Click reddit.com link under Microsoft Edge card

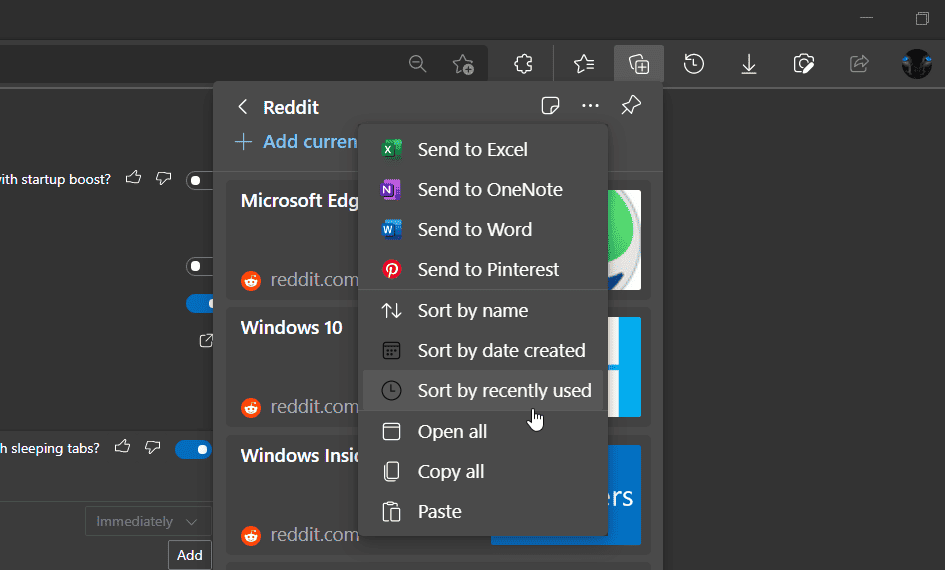(314, 280)
